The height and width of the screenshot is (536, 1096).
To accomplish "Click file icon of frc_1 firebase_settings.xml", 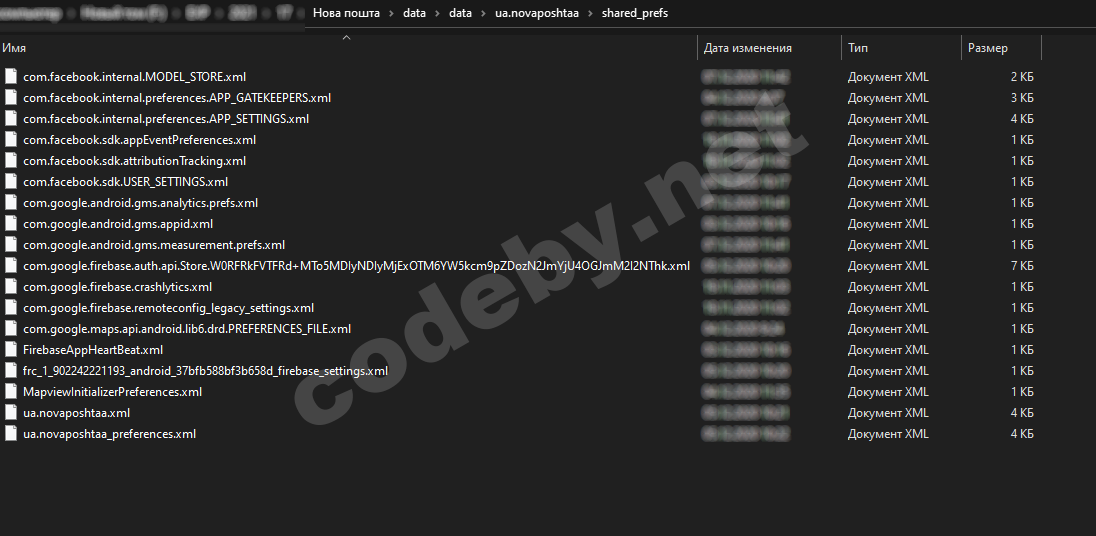I will tap(10, 370).
